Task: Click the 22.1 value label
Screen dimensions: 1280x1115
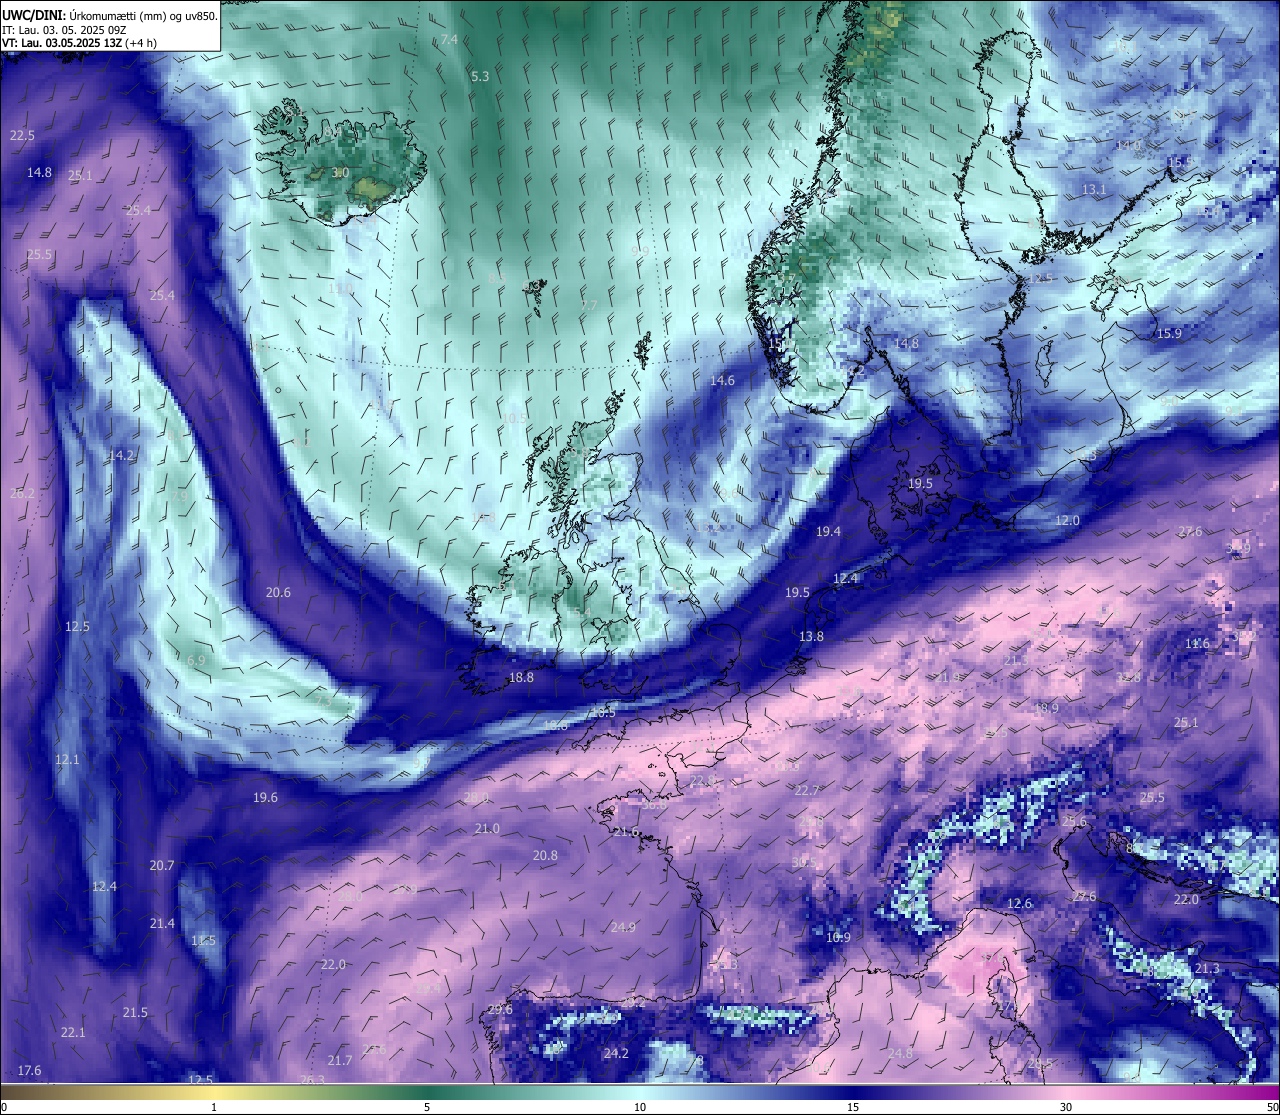Action: click(73, 1033)
